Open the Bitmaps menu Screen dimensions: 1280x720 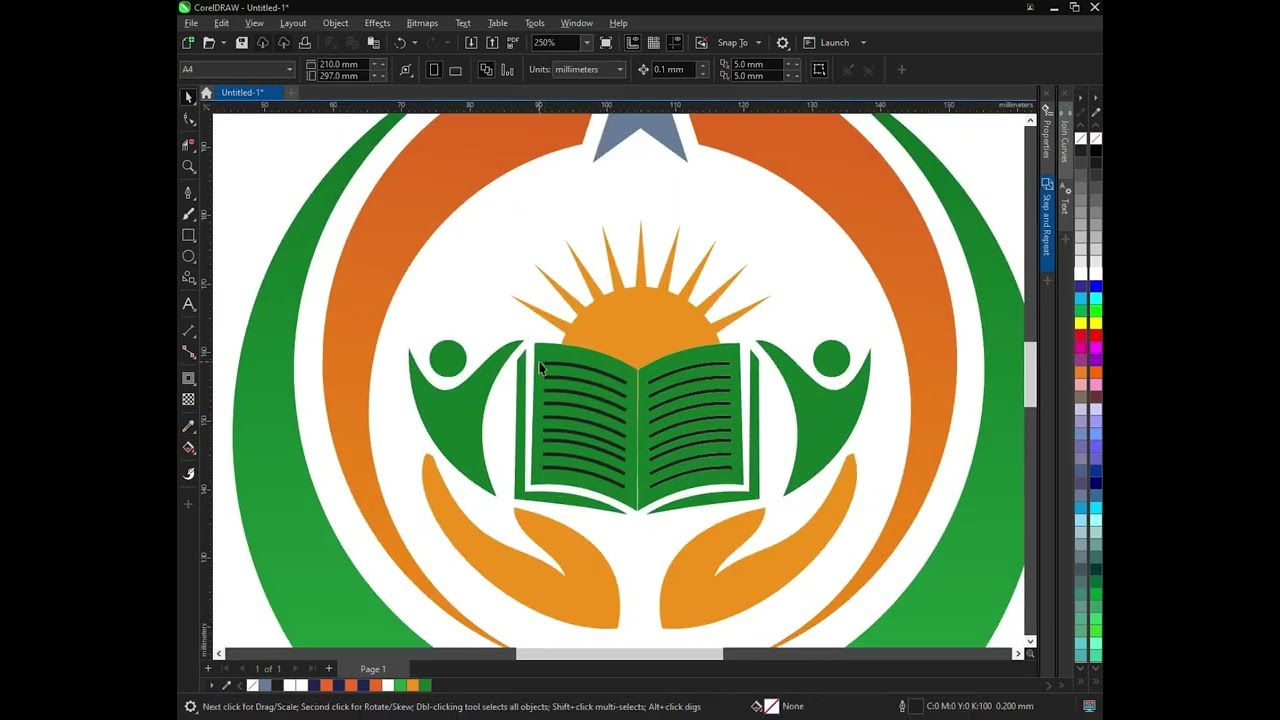(x=422, y=23)
